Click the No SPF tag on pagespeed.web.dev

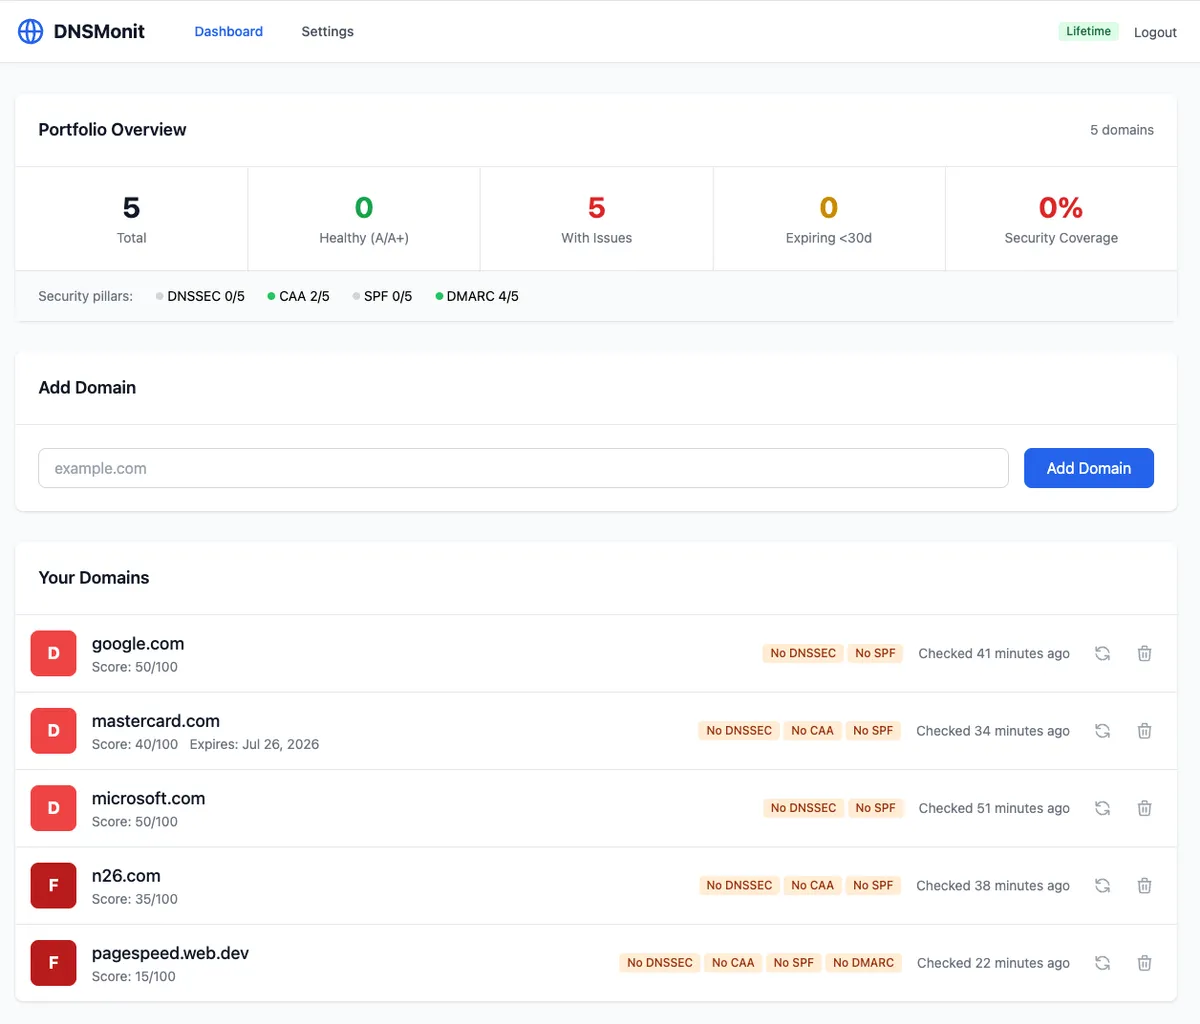pyautogui.click(x=794, y=963)
